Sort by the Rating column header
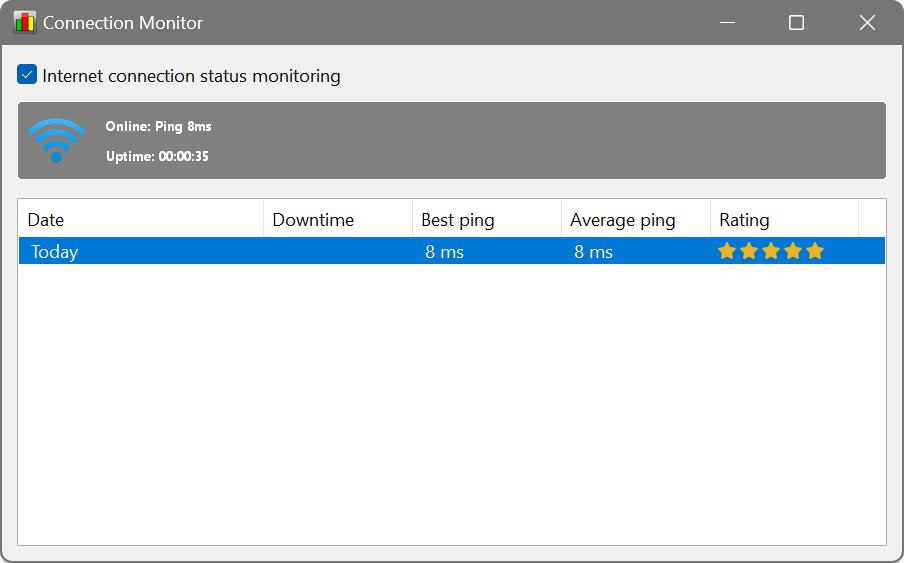 [784, 220]
